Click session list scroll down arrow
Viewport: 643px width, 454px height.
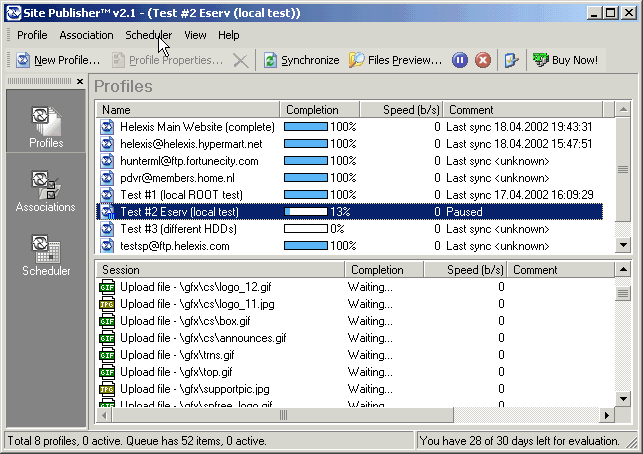[623, 398]
